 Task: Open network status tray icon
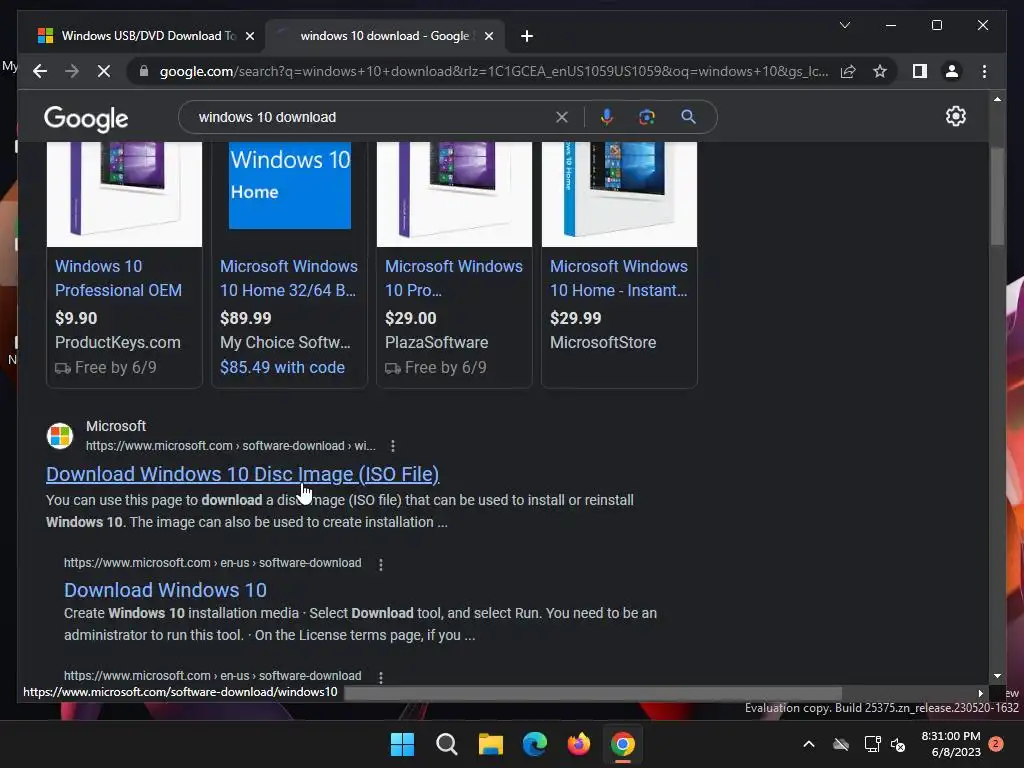tap(872, 744)
